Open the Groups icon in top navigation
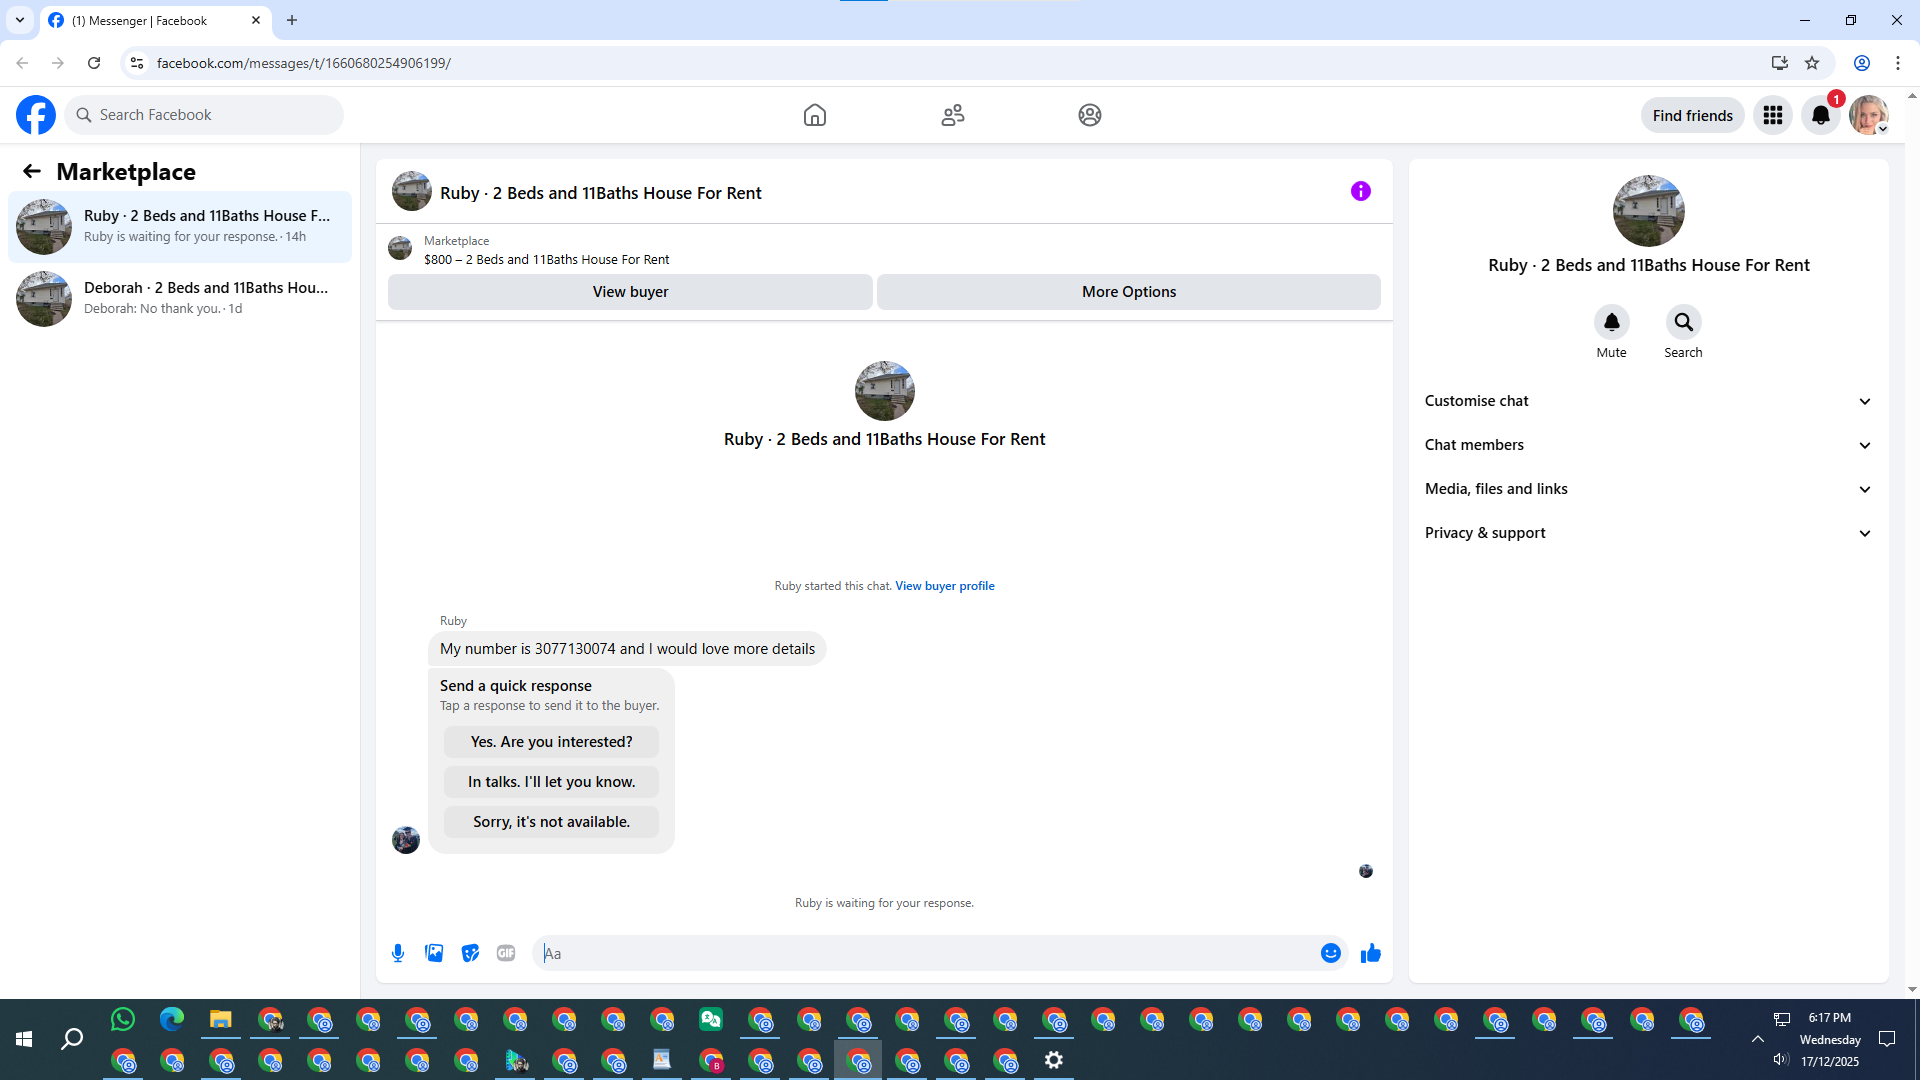The image size is (1920, 1080). click(x=1090, y=115)
